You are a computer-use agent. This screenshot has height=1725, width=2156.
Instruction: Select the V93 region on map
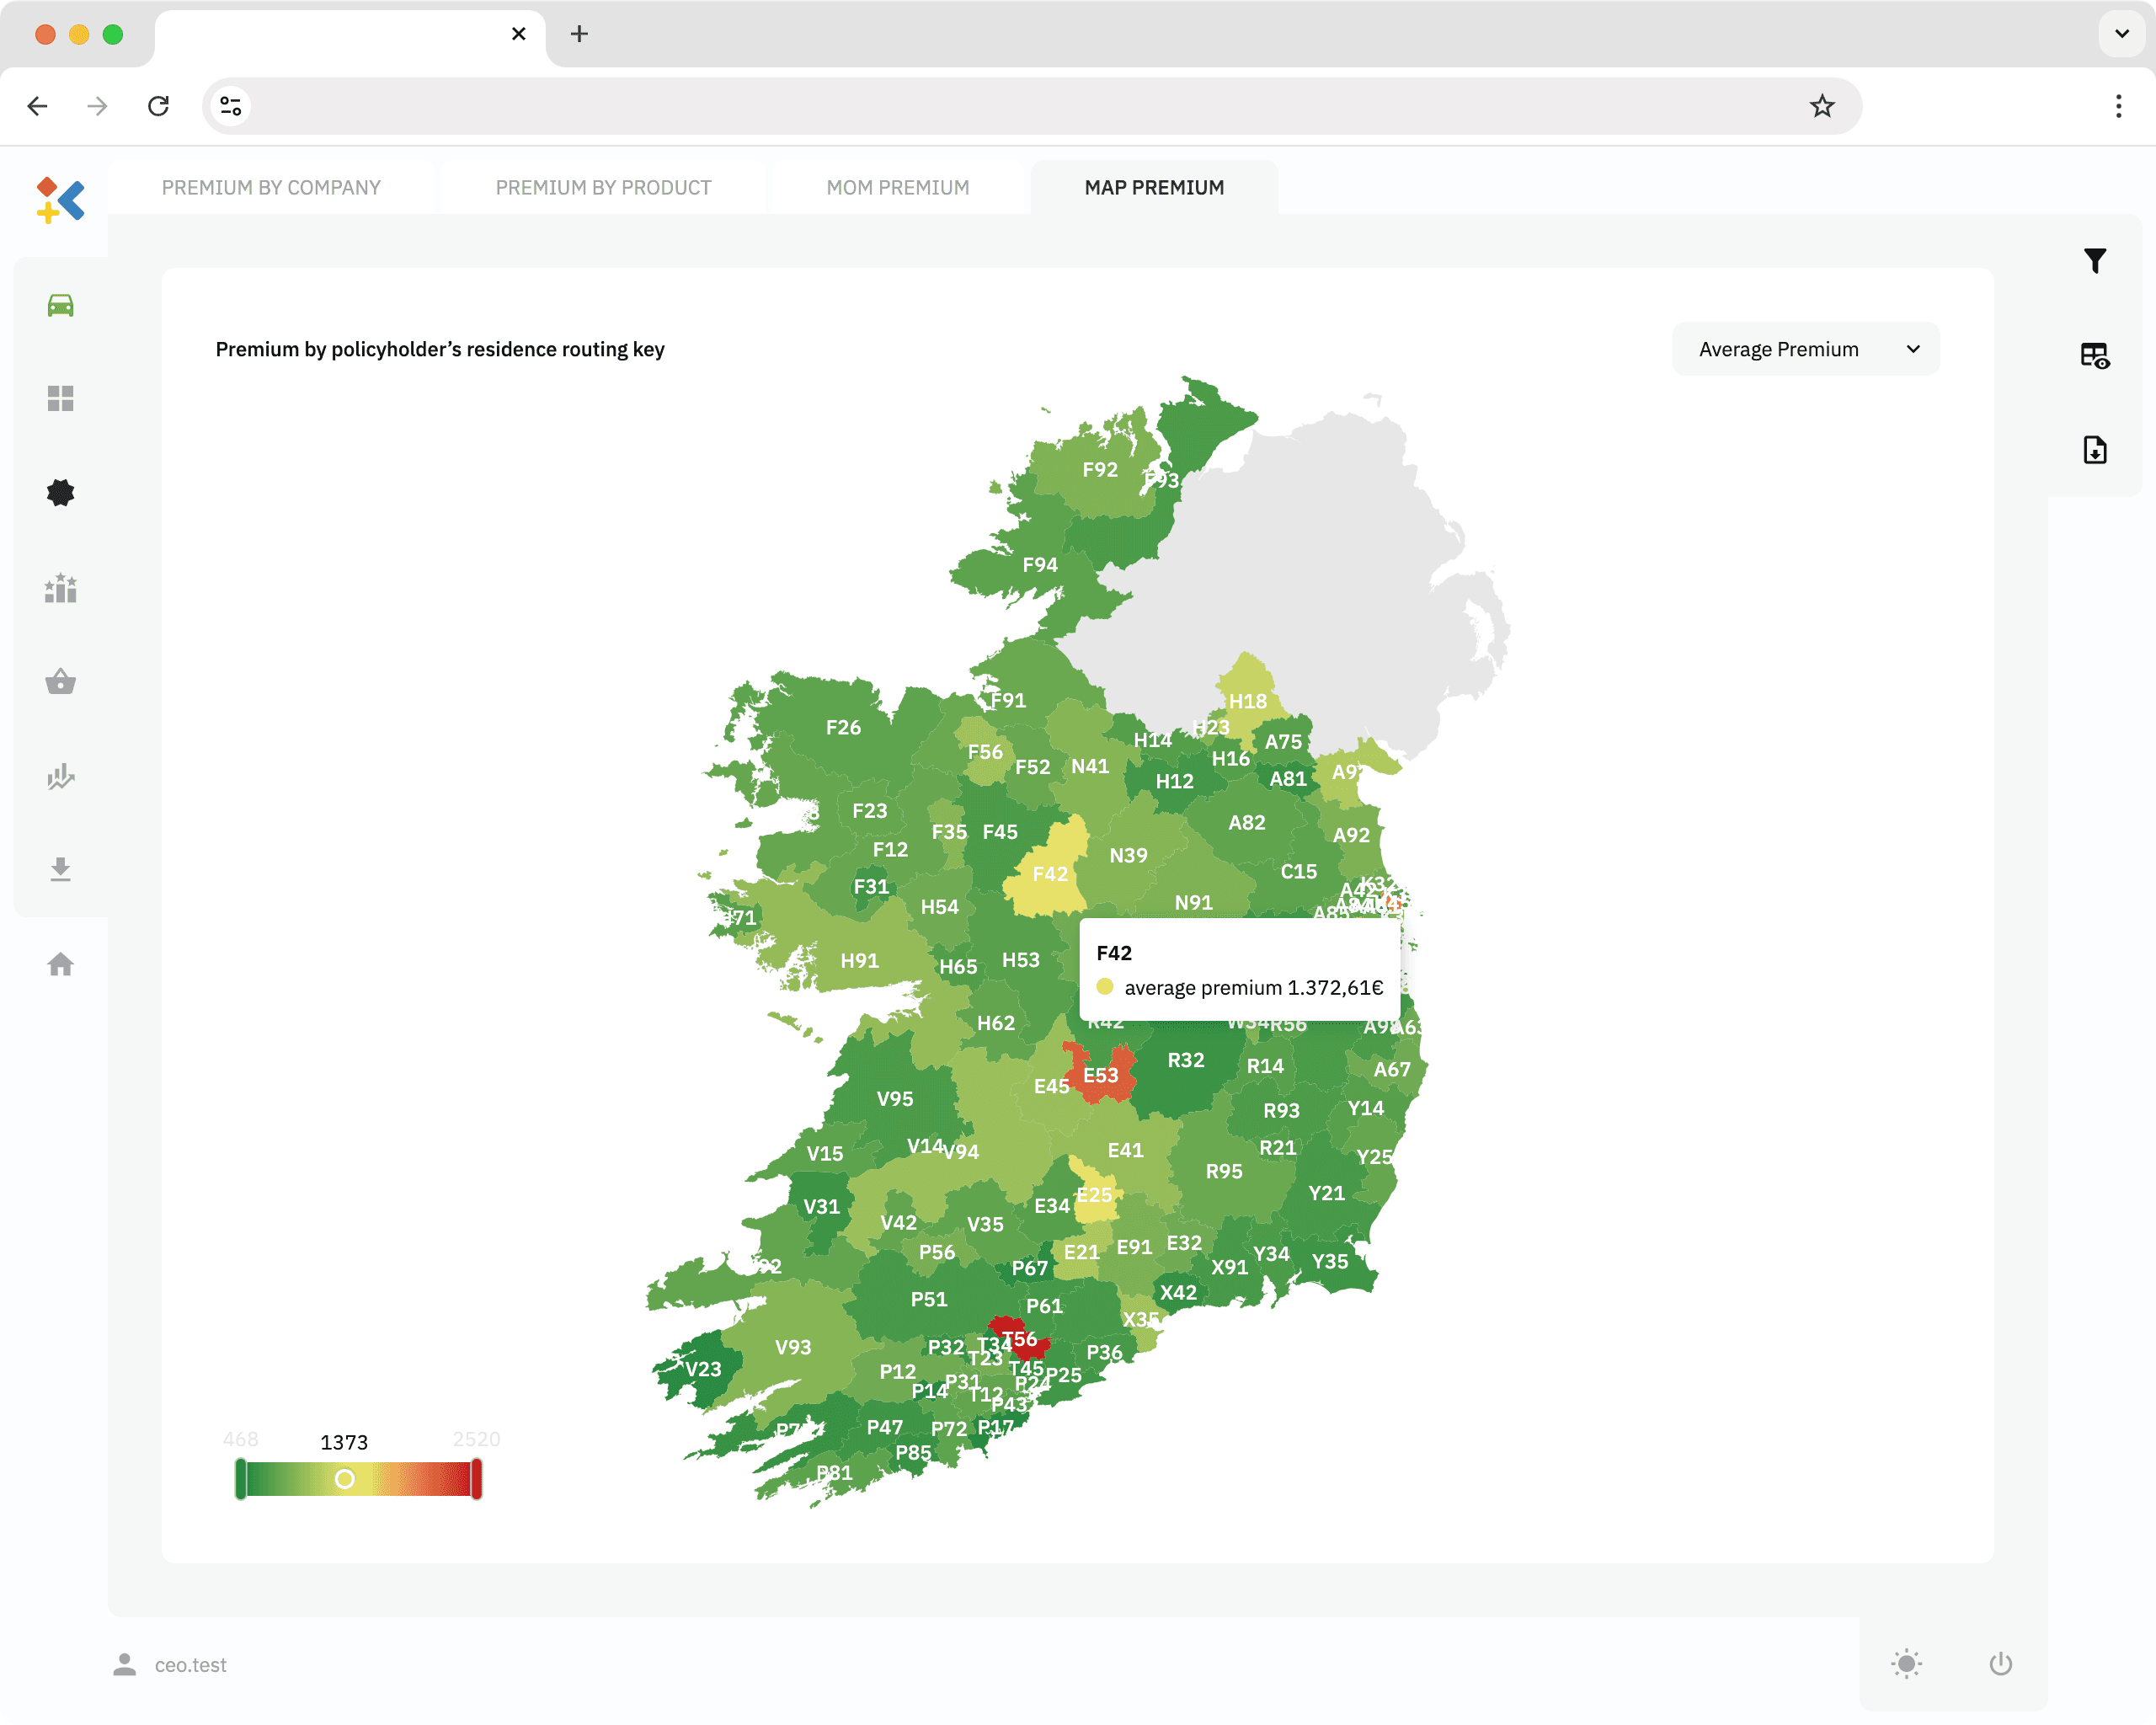[793, 1347]
